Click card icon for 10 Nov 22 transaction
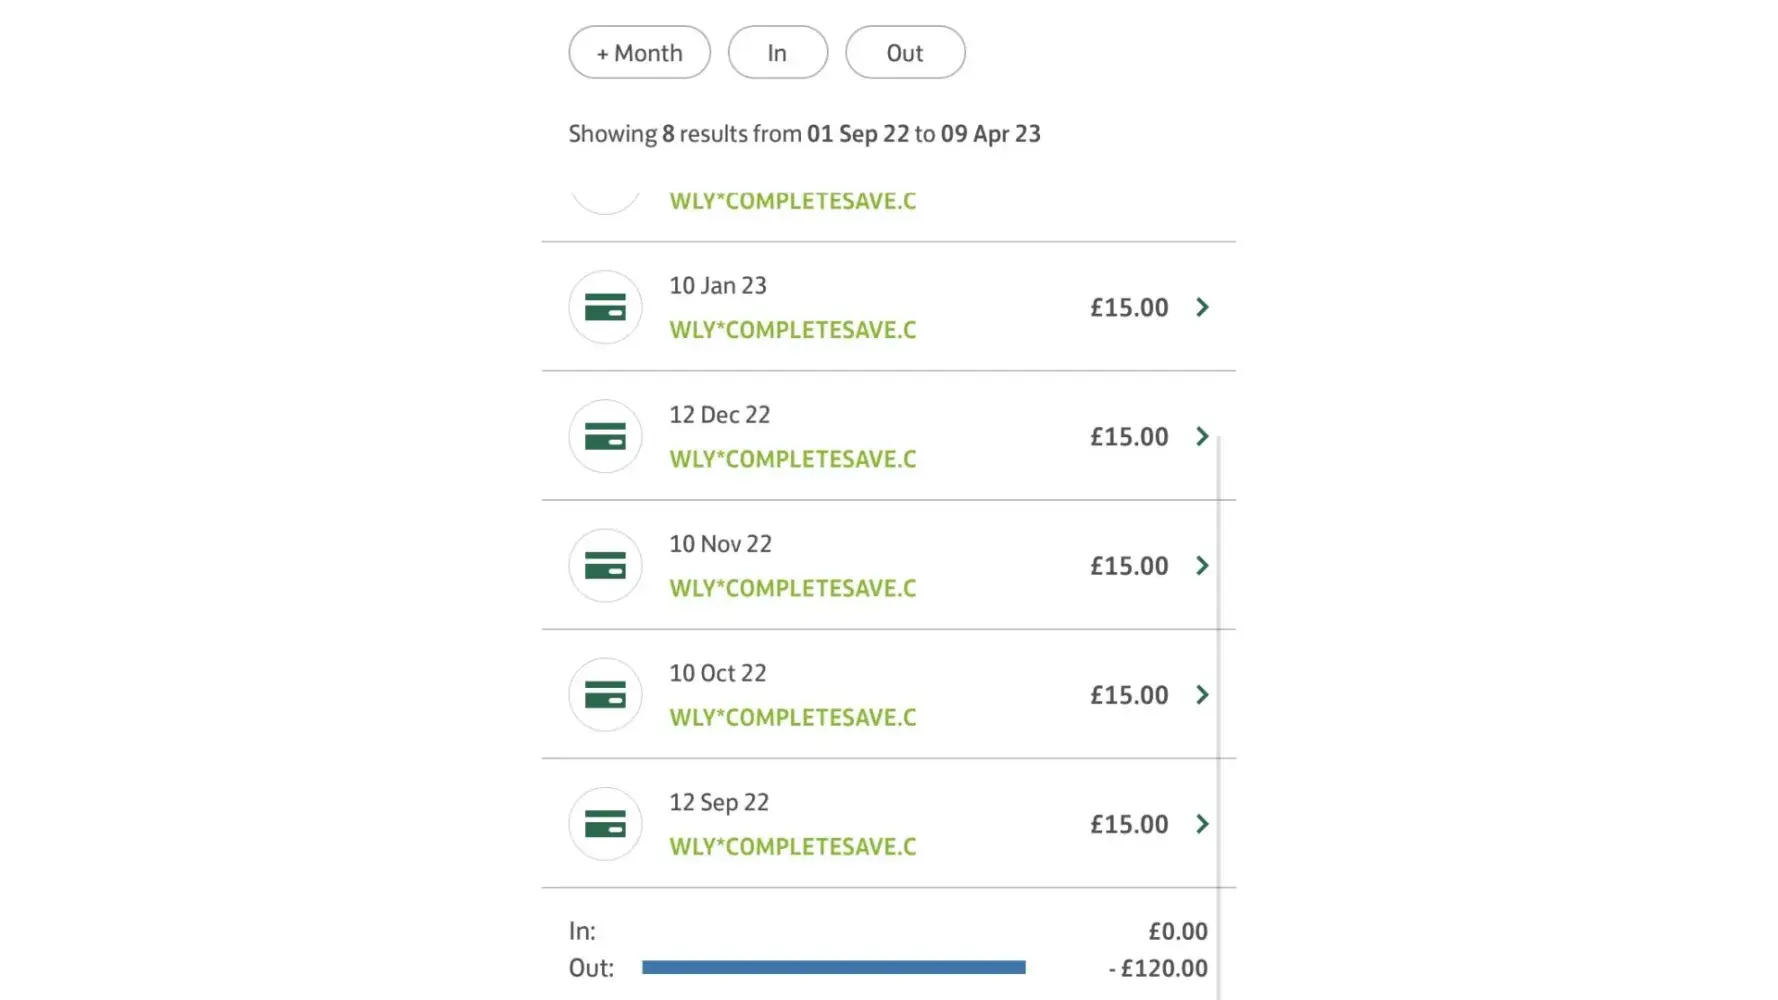This screenshot has height=1000, width=1778. pyautogui.click(x=605, y=565)
